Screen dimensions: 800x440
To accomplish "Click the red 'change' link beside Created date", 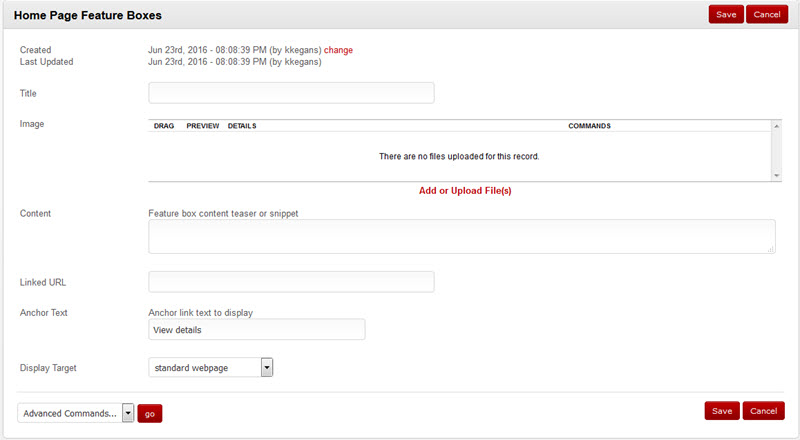I will [338, 50].
